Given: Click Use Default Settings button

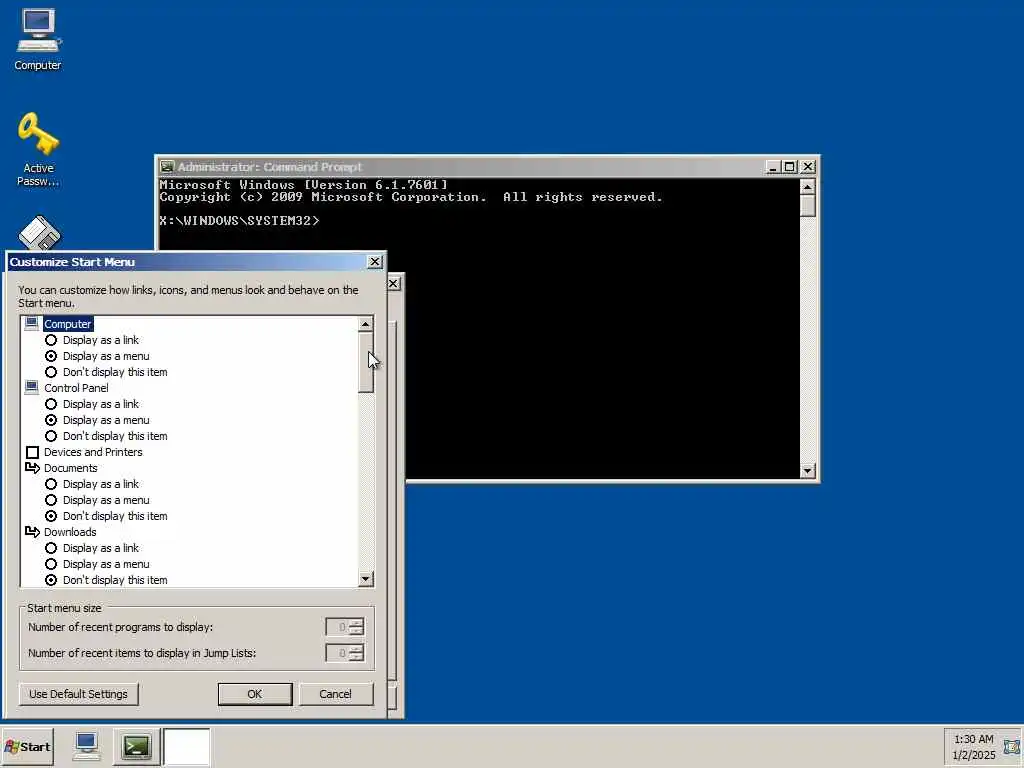Looking at the screenshot, I should 78,694.
